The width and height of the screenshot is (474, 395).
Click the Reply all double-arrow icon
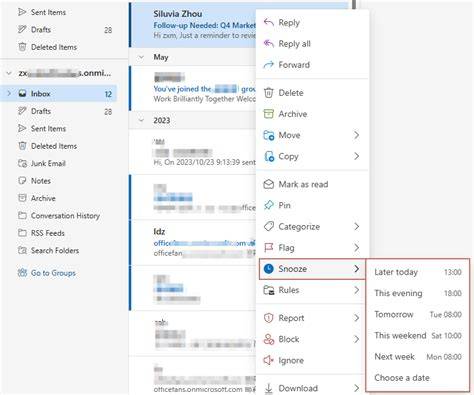pos(269,44)
